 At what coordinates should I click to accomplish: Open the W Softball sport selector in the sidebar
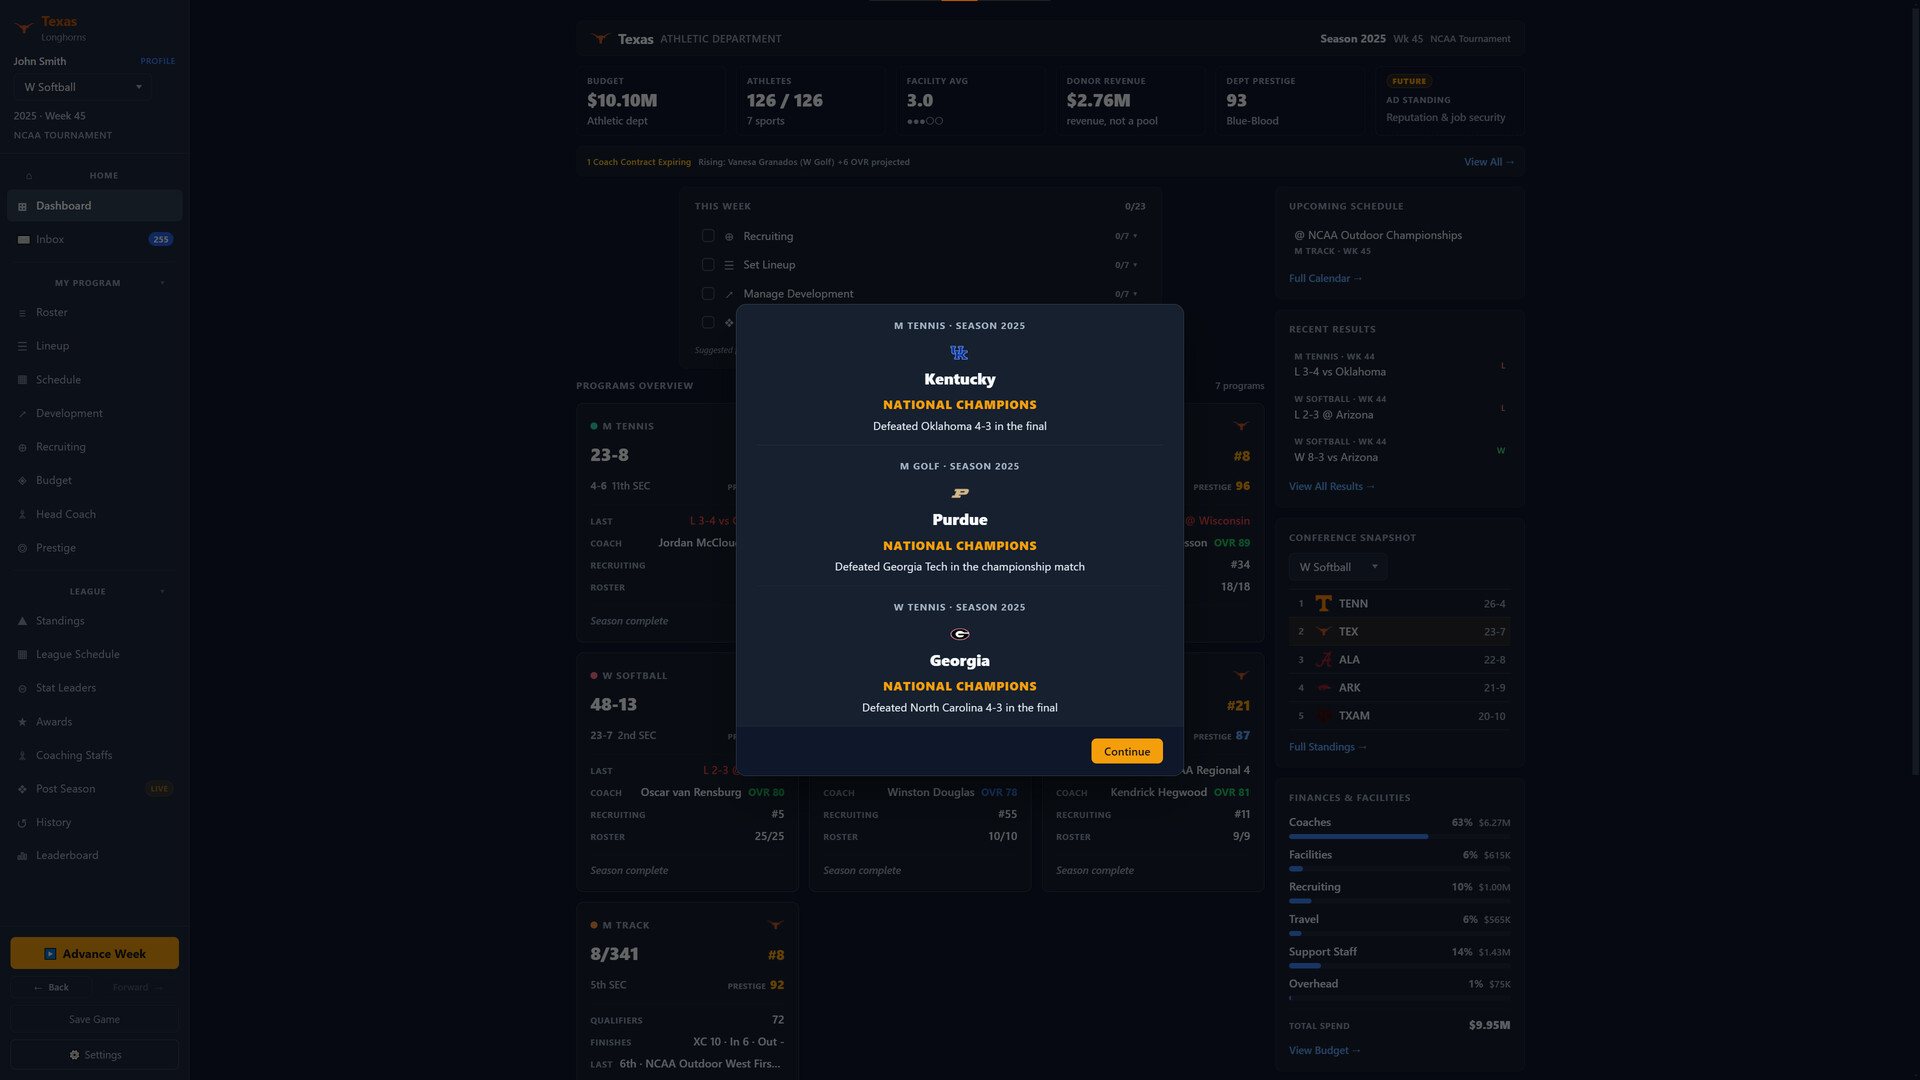pyautogui.click(x=84, y=88)
